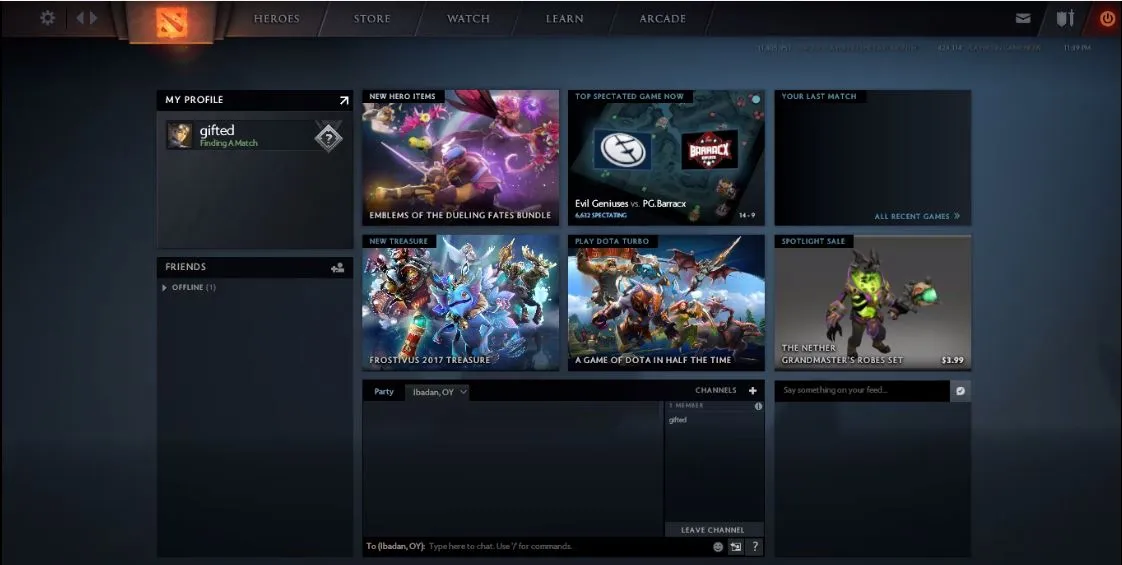The height and width of the screenshot is (565, 1122).
Task: Open the mail notifications envelope
Action: click(x=1023, y=19)
